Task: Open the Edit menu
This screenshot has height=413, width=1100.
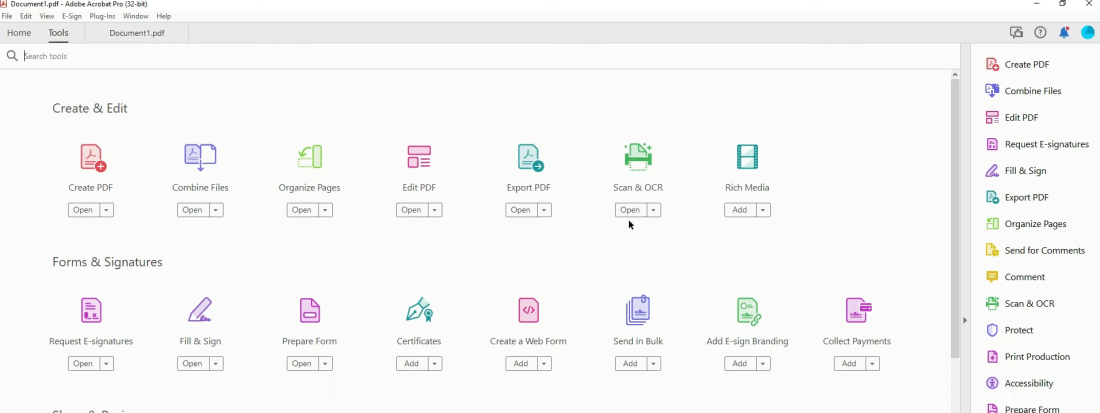Action: click(26, 15)
